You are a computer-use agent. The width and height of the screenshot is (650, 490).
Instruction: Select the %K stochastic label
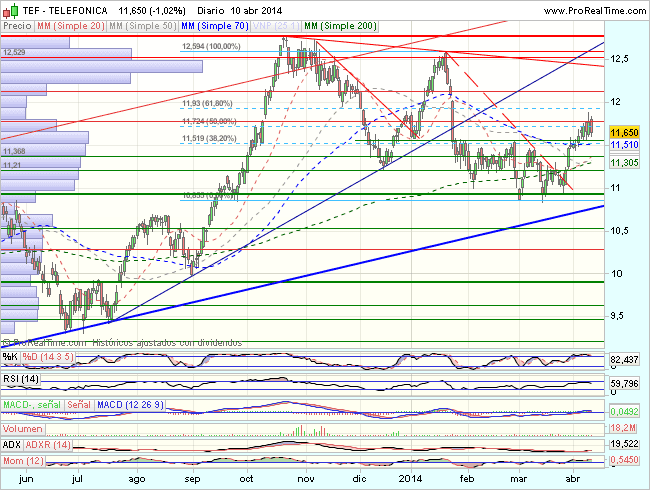10,357
